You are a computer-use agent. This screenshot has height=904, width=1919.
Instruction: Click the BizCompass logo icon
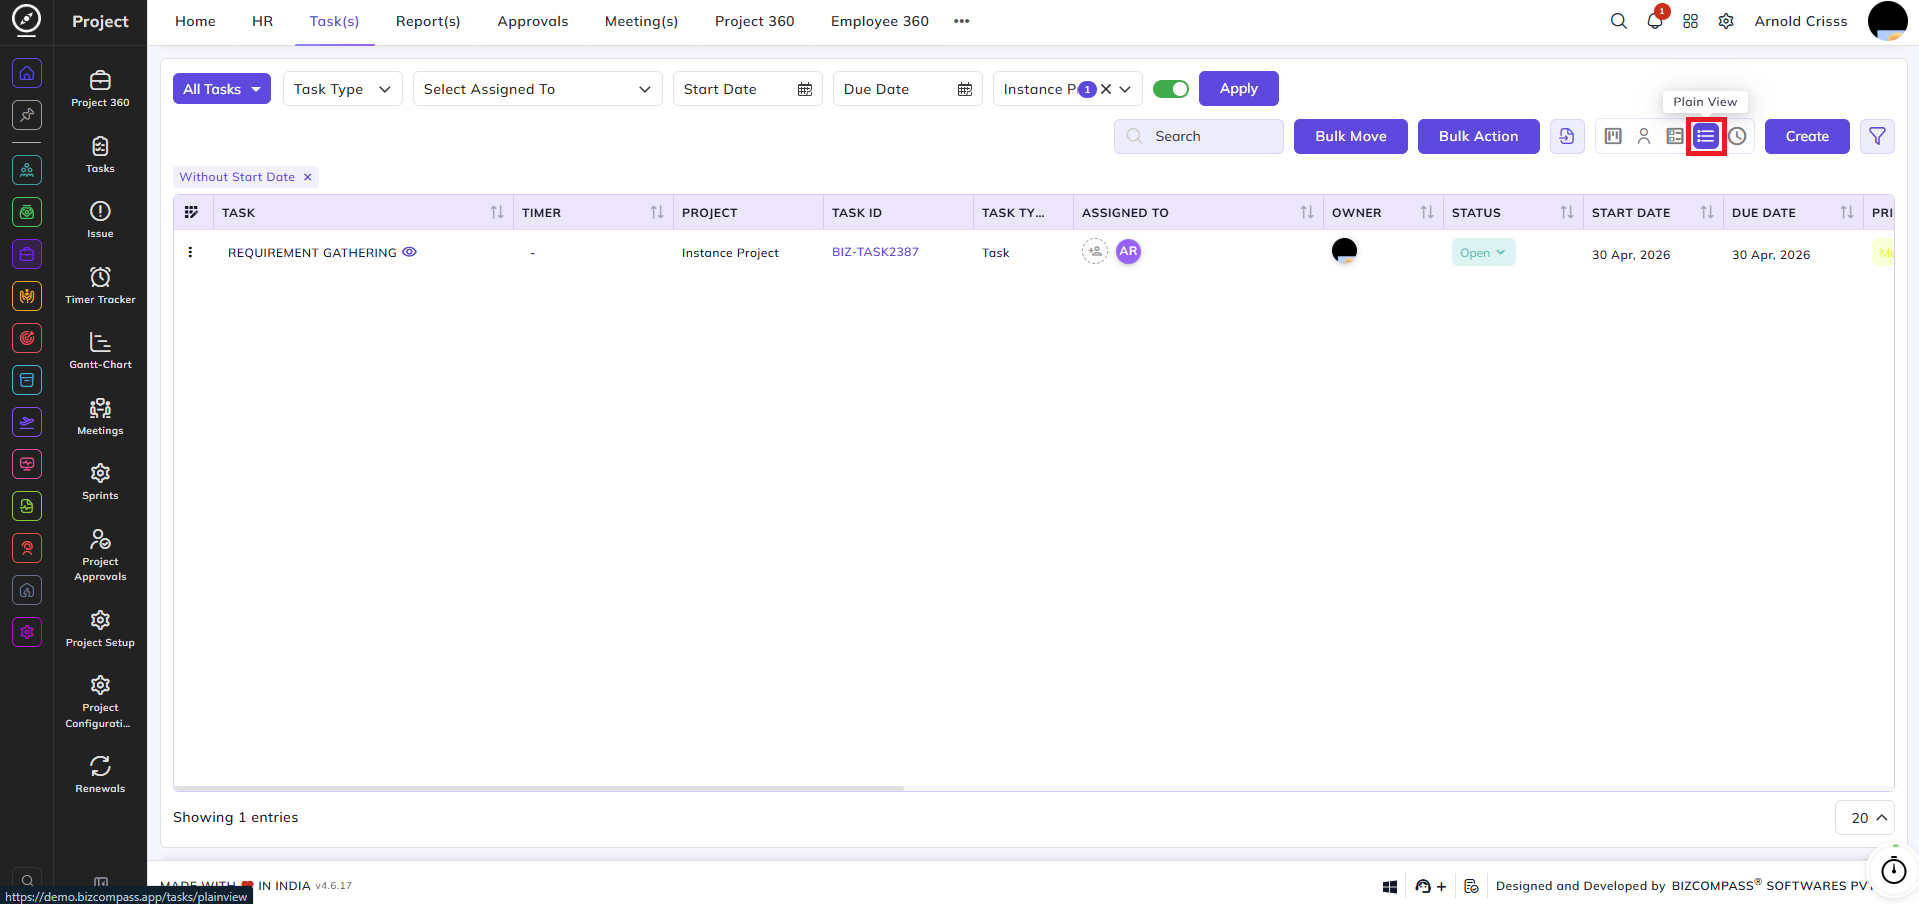coord(27,20)
